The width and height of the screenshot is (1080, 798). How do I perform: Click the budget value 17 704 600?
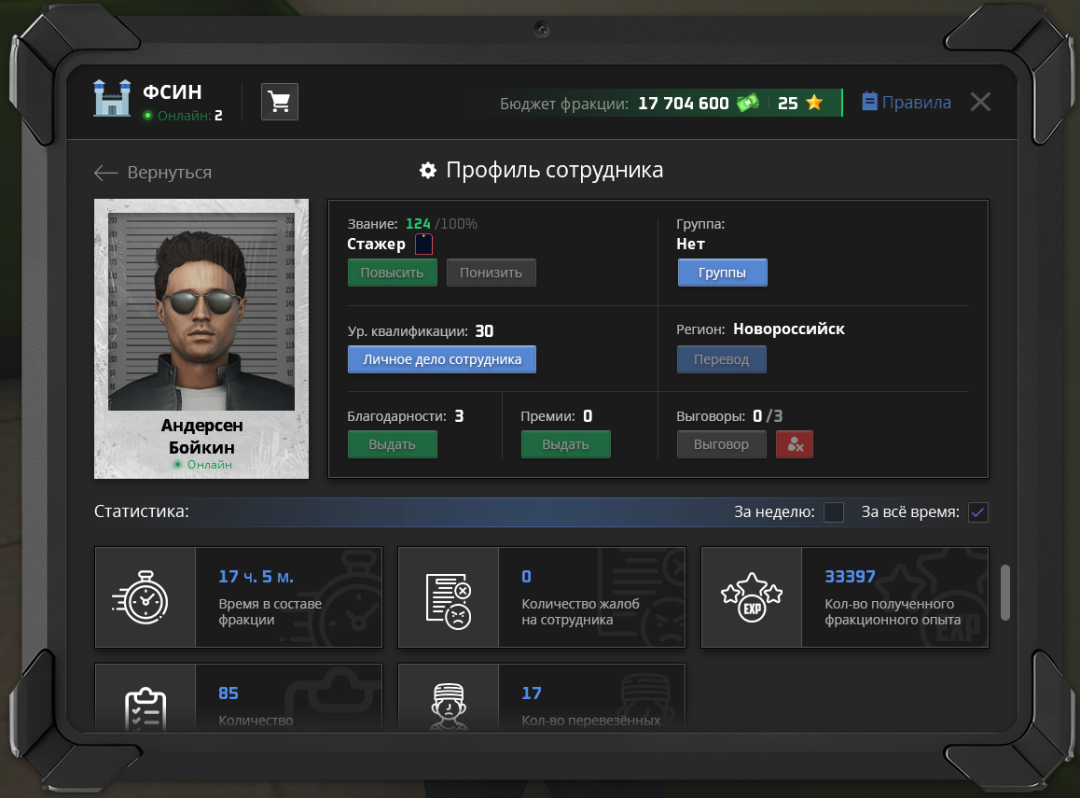(x=683, y=103)
